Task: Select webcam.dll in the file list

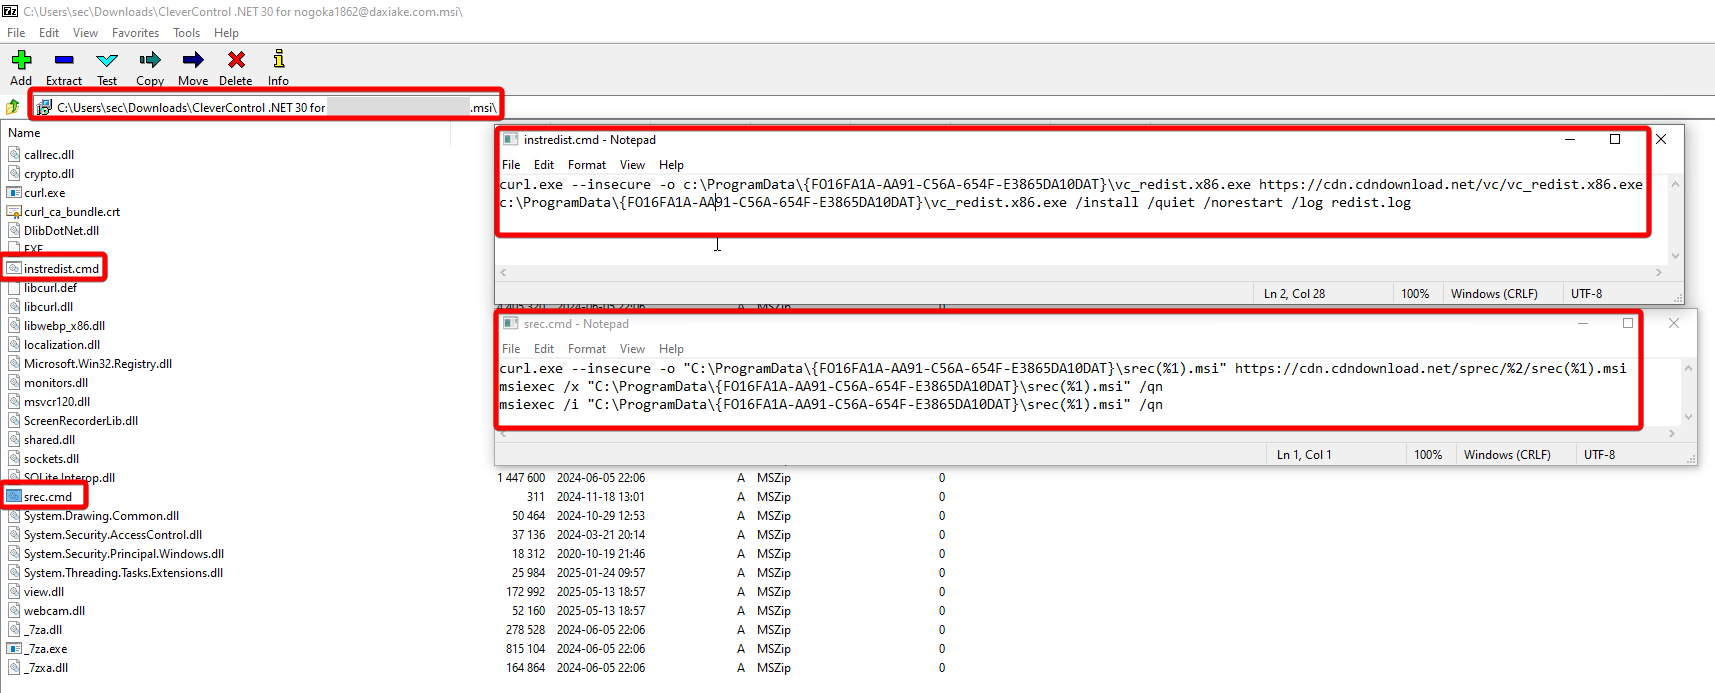Action: click(x=54, y=611)
